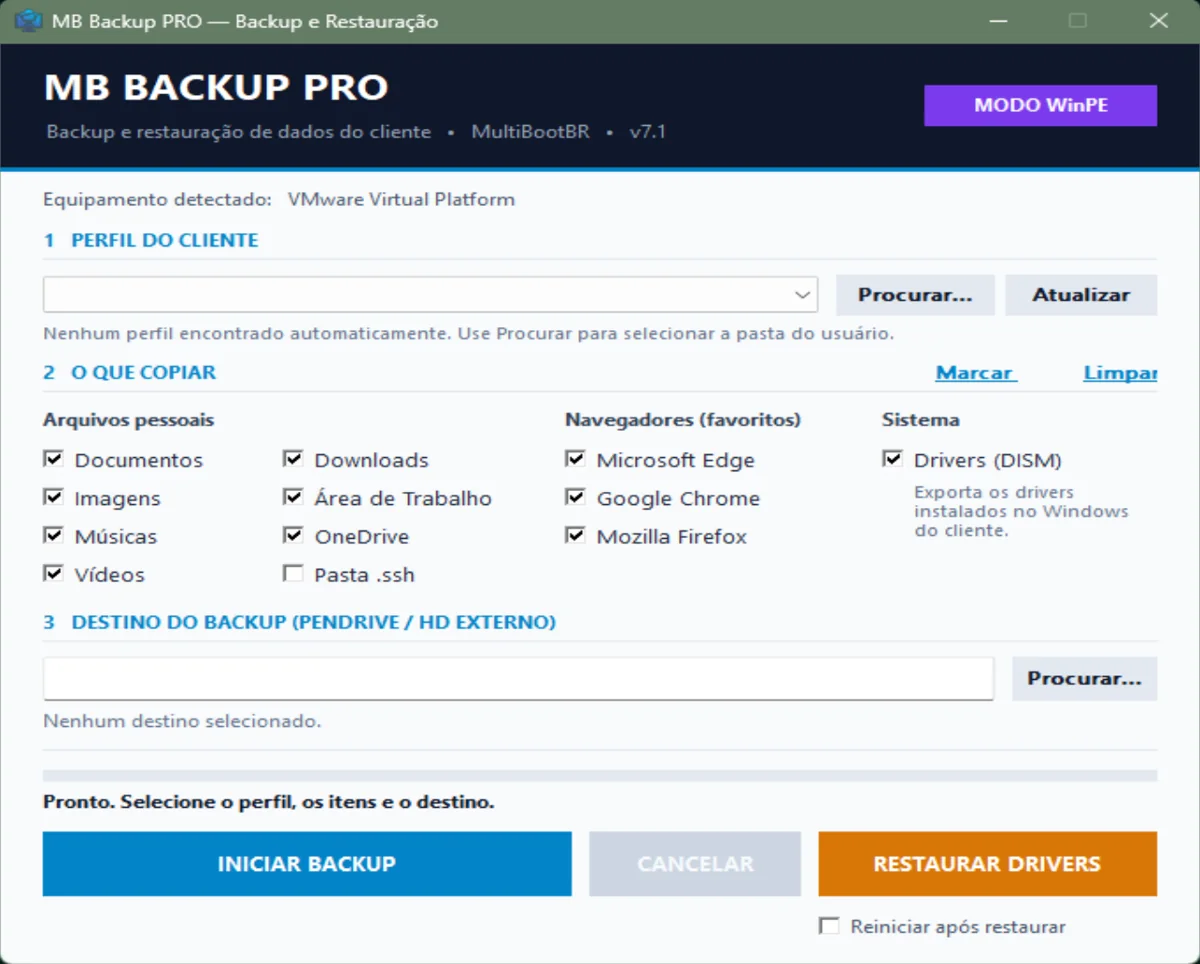Click the 'PERFIL DO CLIENTE' section heading
The image size is (1200, 964).
coord(164,240)
